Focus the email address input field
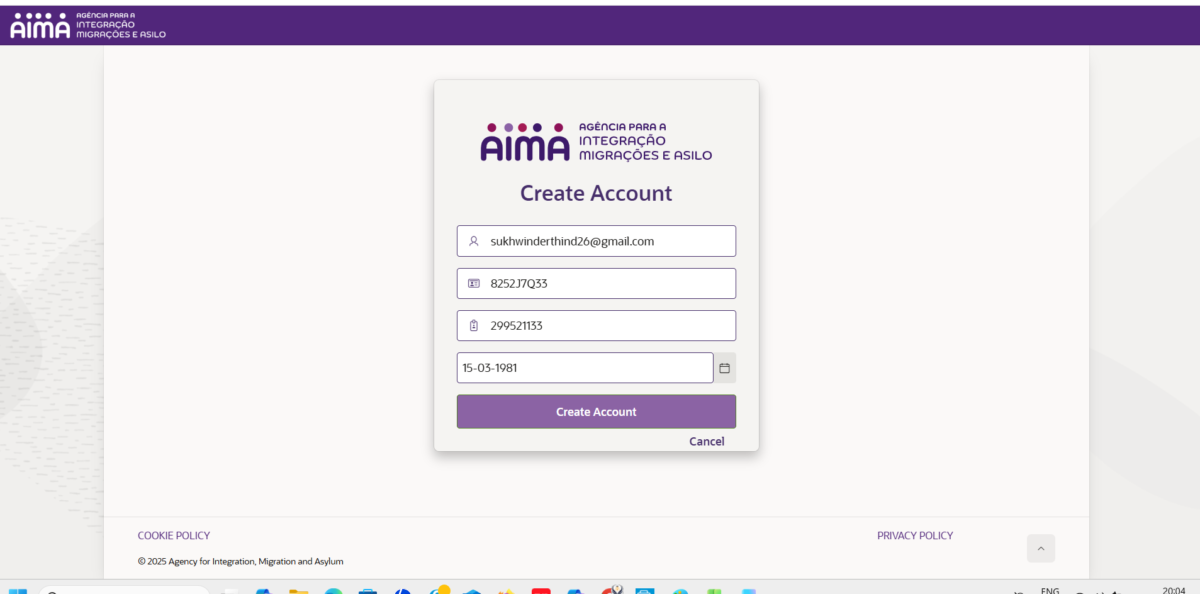 pos(605,241)
